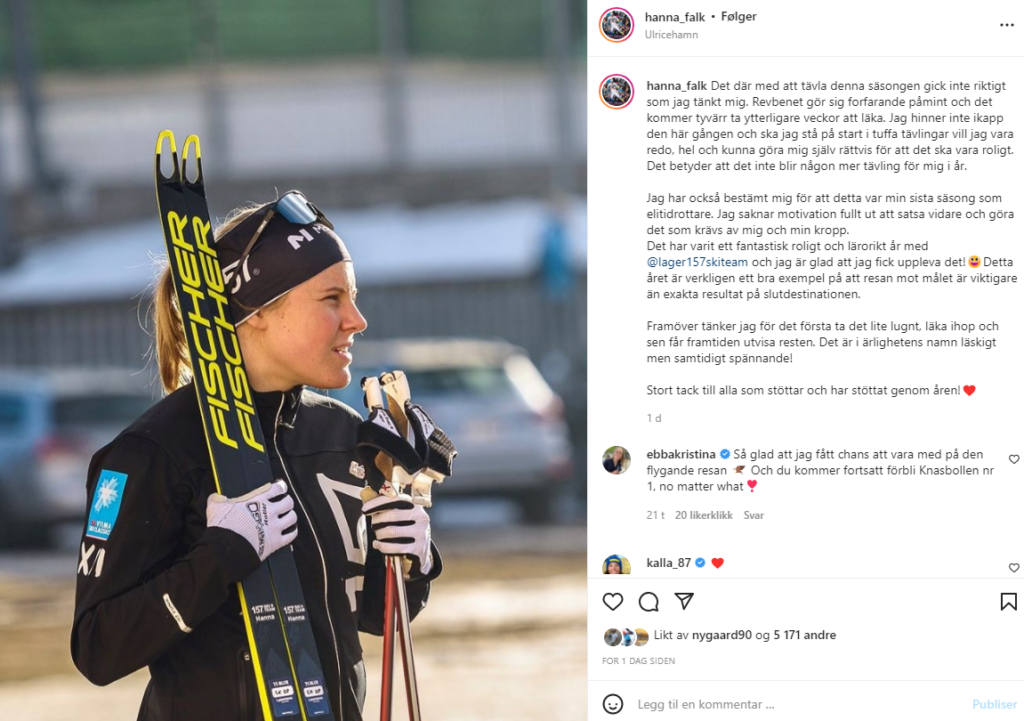Click the Publiser button
Image resolution: width=1024 pixels, height=721 pixels.
[994, 704]
